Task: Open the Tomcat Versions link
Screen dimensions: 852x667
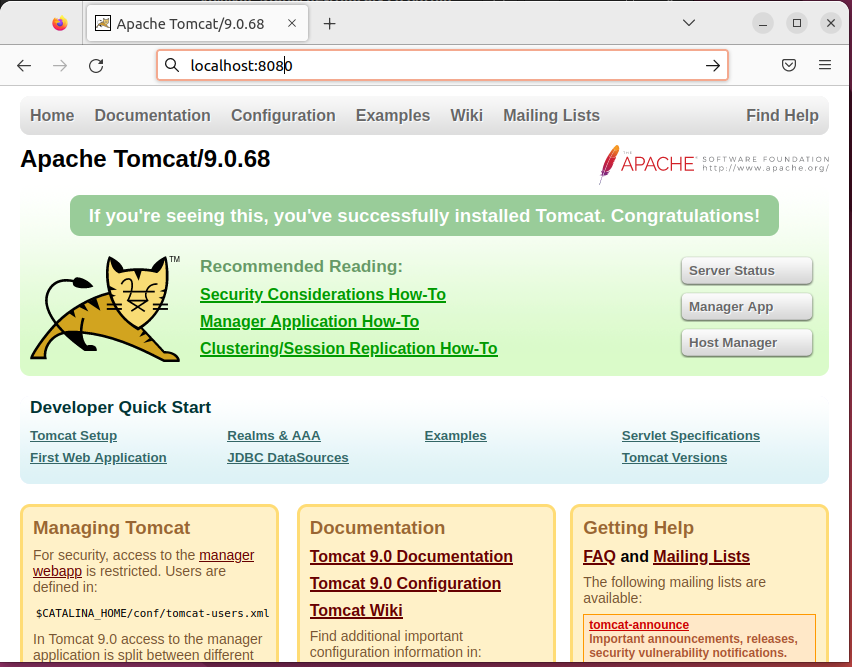Action: click(x=674, y=457)
